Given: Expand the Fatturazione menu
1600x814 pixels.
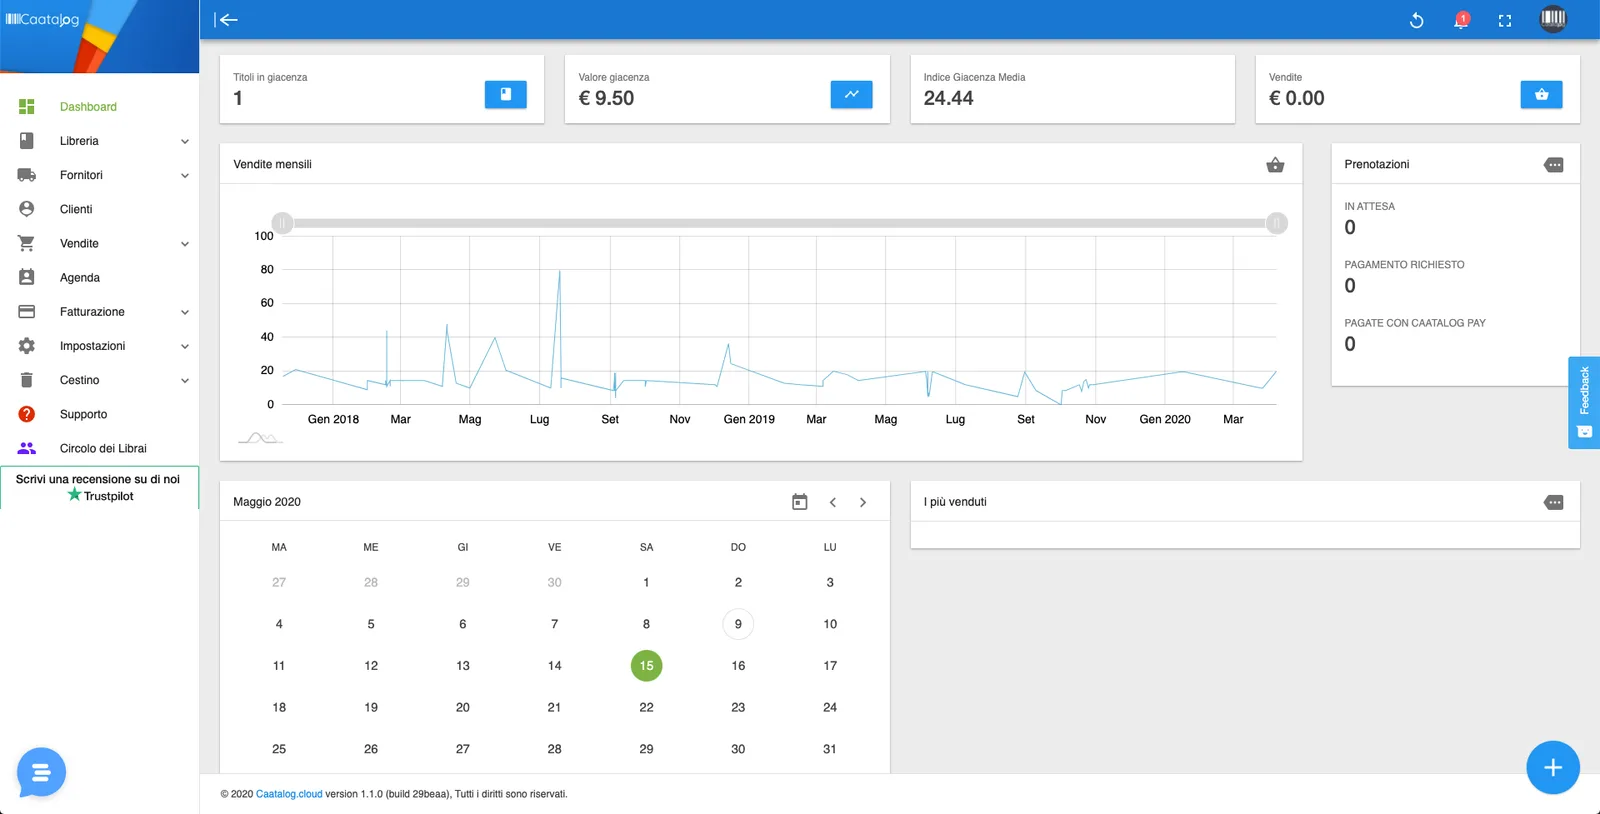Looking at the screenshot, I should point(99,312).
